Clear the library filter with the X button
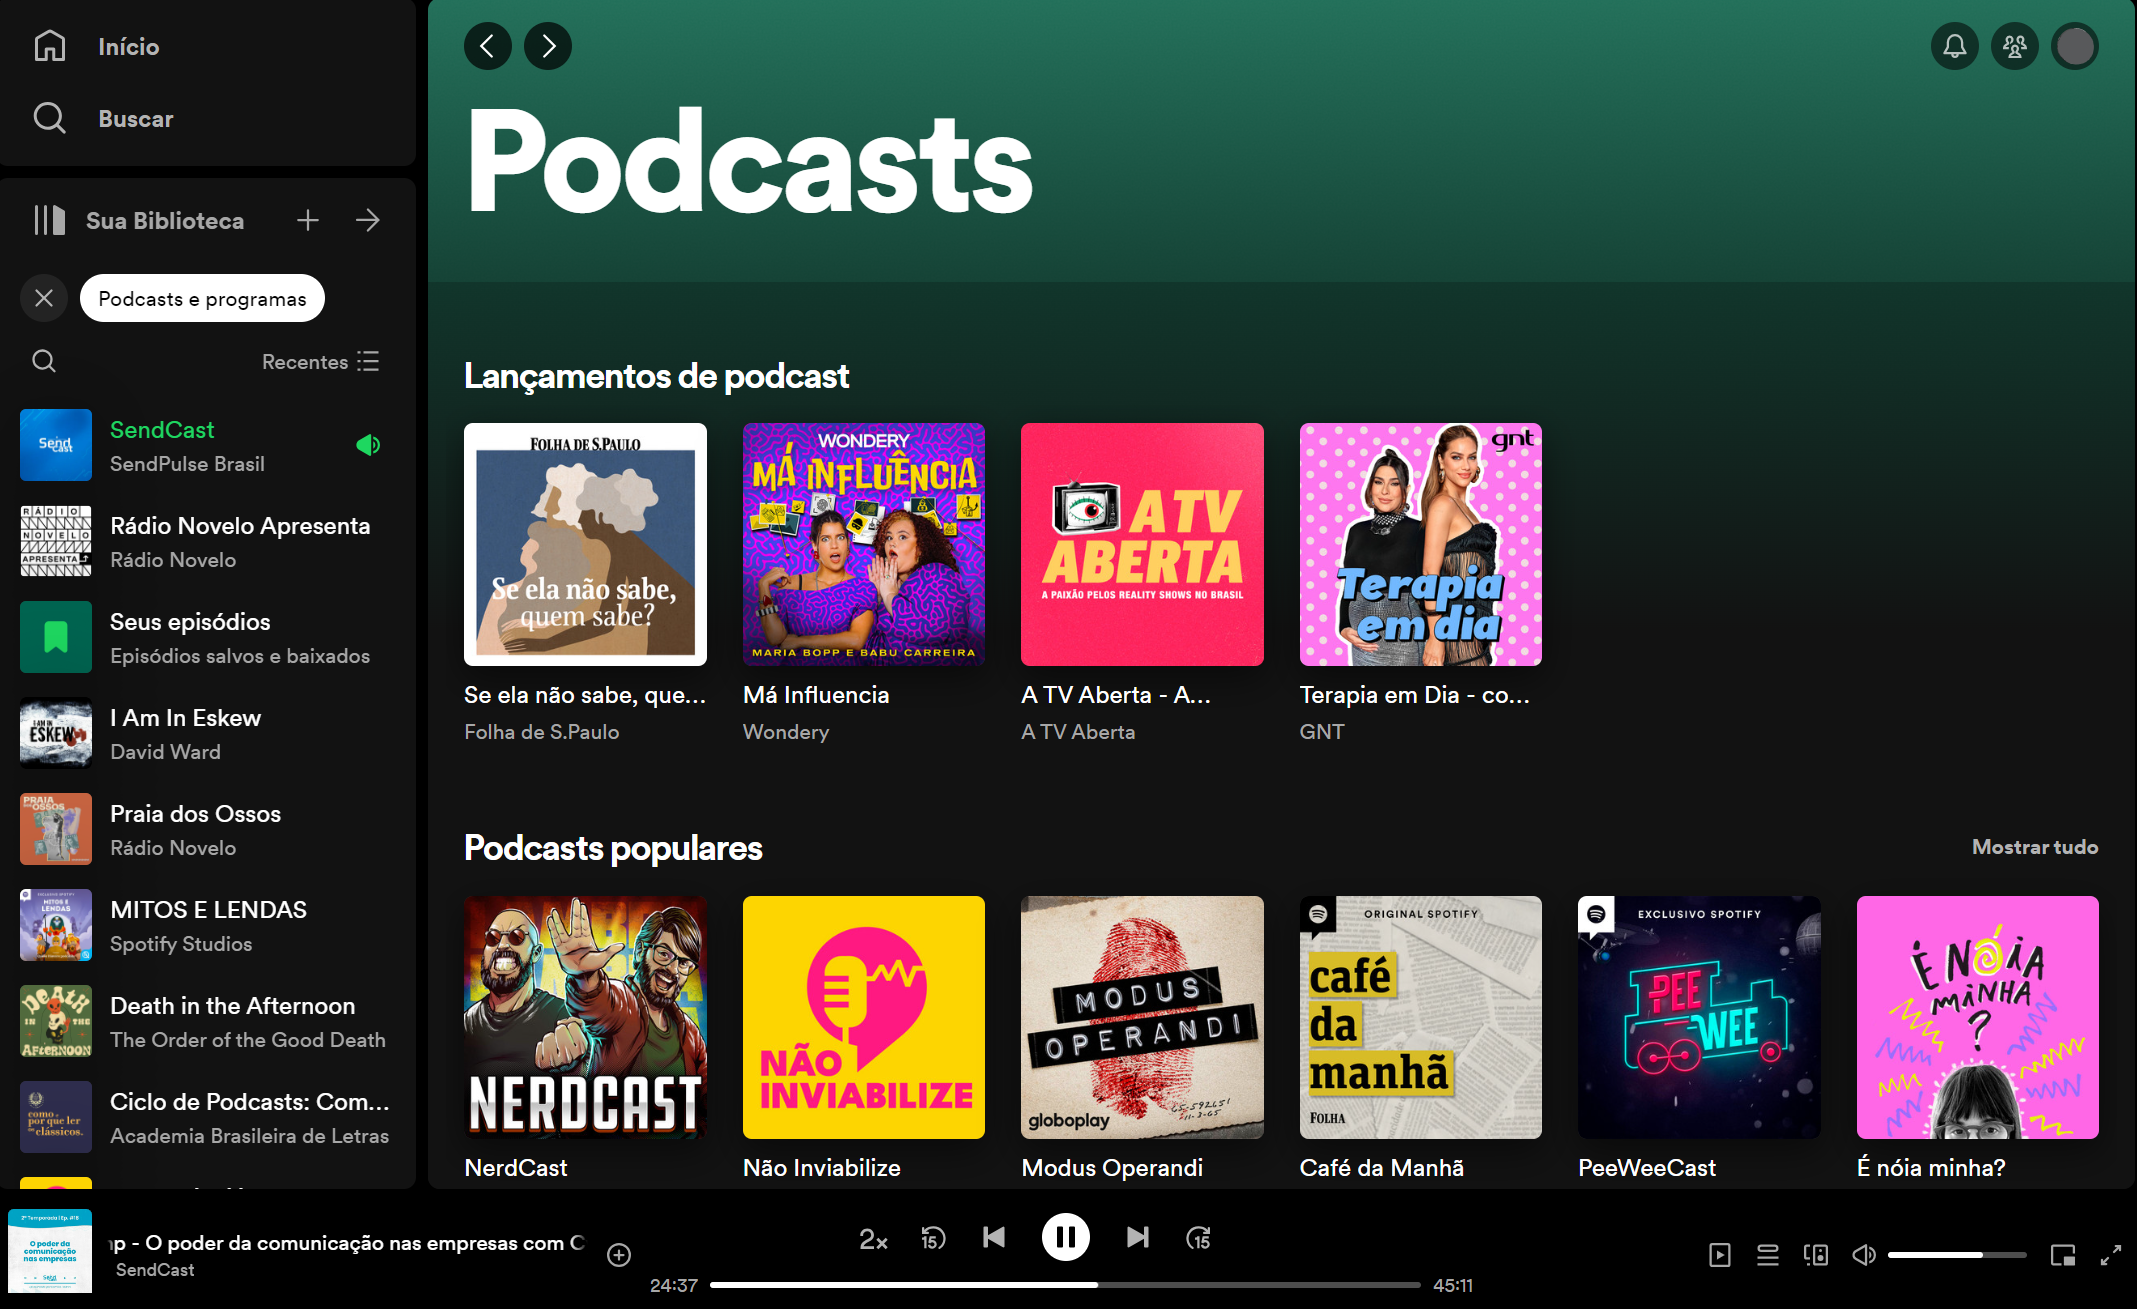 (x=43, y=298)
